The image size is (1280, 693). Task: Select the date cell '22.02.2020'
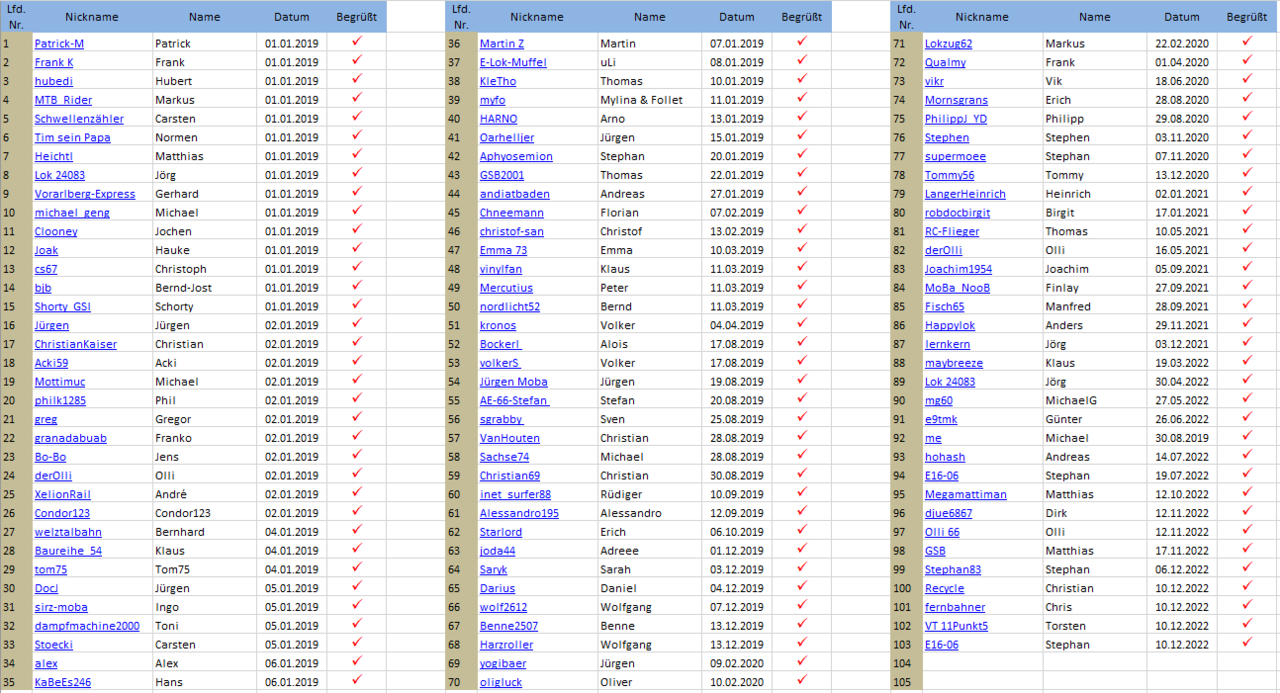pos(1182,44)
